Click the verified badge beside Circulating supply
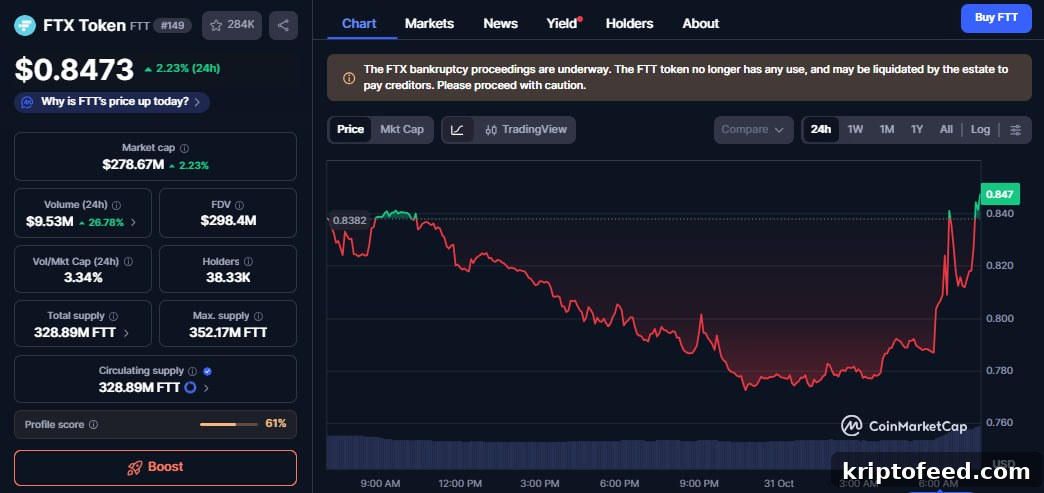Screen dimensions: 1044x493 pos(207,371)
